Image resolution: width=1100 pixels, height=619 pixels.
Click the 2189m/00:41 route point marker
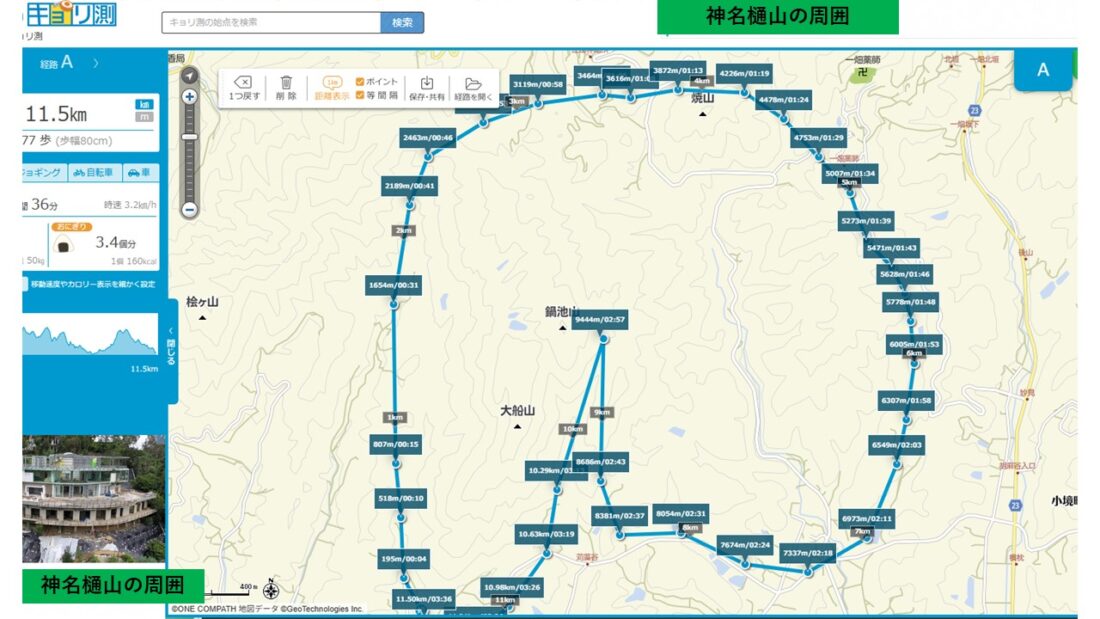click(410, 187)
